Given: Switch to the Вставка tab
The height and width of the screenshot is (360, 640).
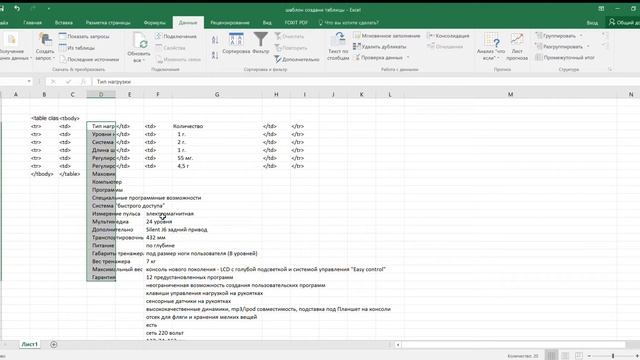Looking at the screenshot, I should point(64,23).
